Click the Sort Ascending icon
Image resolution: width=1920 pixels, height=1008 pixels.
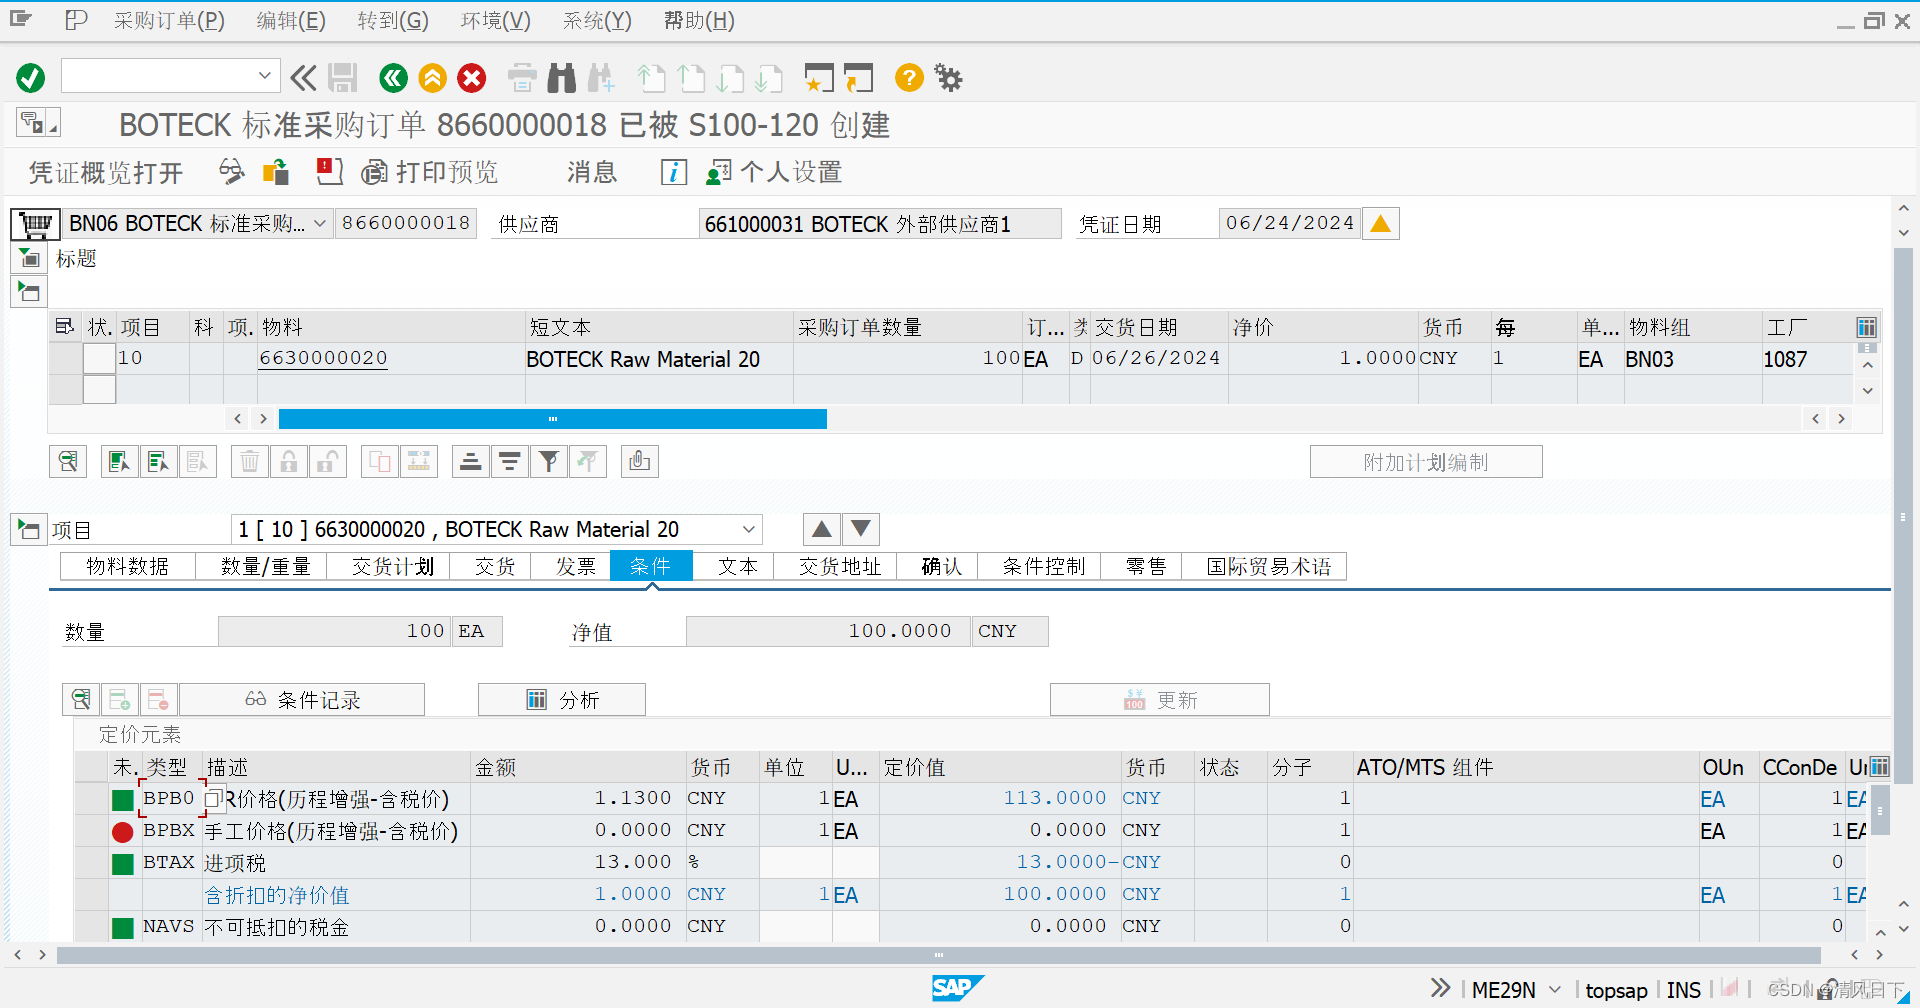pyautogui.click(x=470, y=461)
